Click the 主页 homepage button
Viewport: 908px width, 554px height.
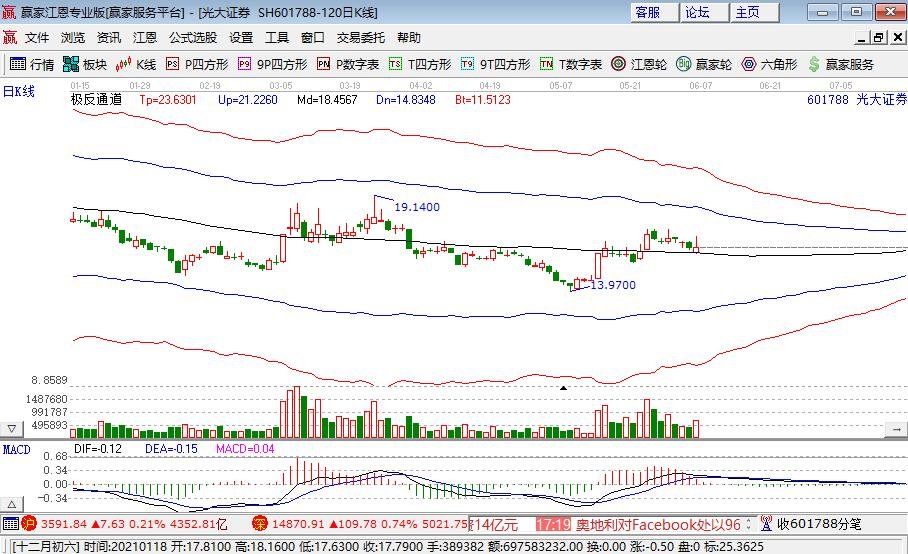pyautogui.click(x=754, y=12)
